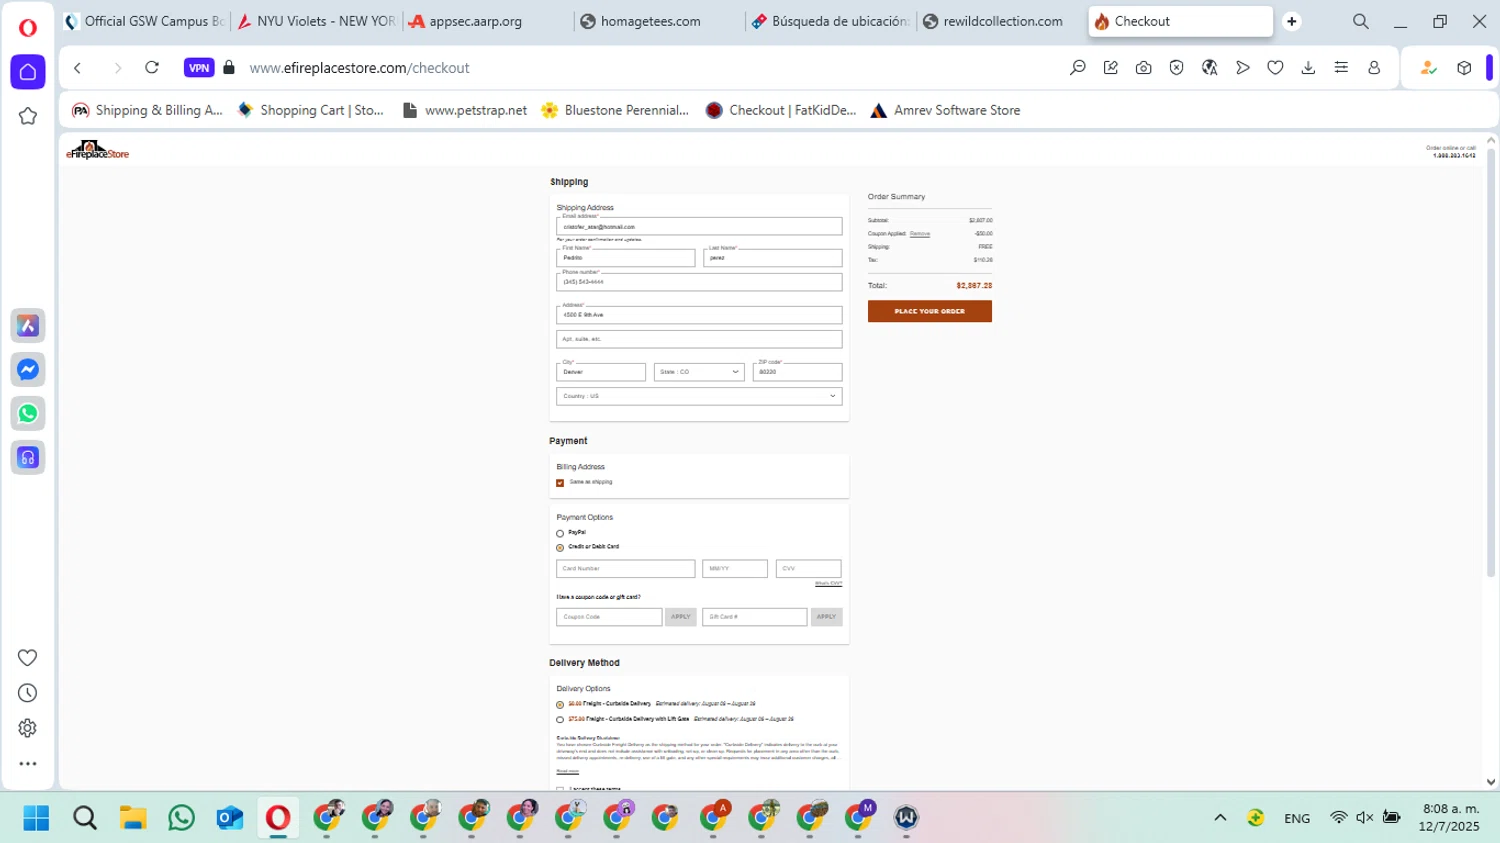This screenshot has height=843, width=1500.
Task: Open the Bluestone Perennial bookmark
Action: click(615, 110)
